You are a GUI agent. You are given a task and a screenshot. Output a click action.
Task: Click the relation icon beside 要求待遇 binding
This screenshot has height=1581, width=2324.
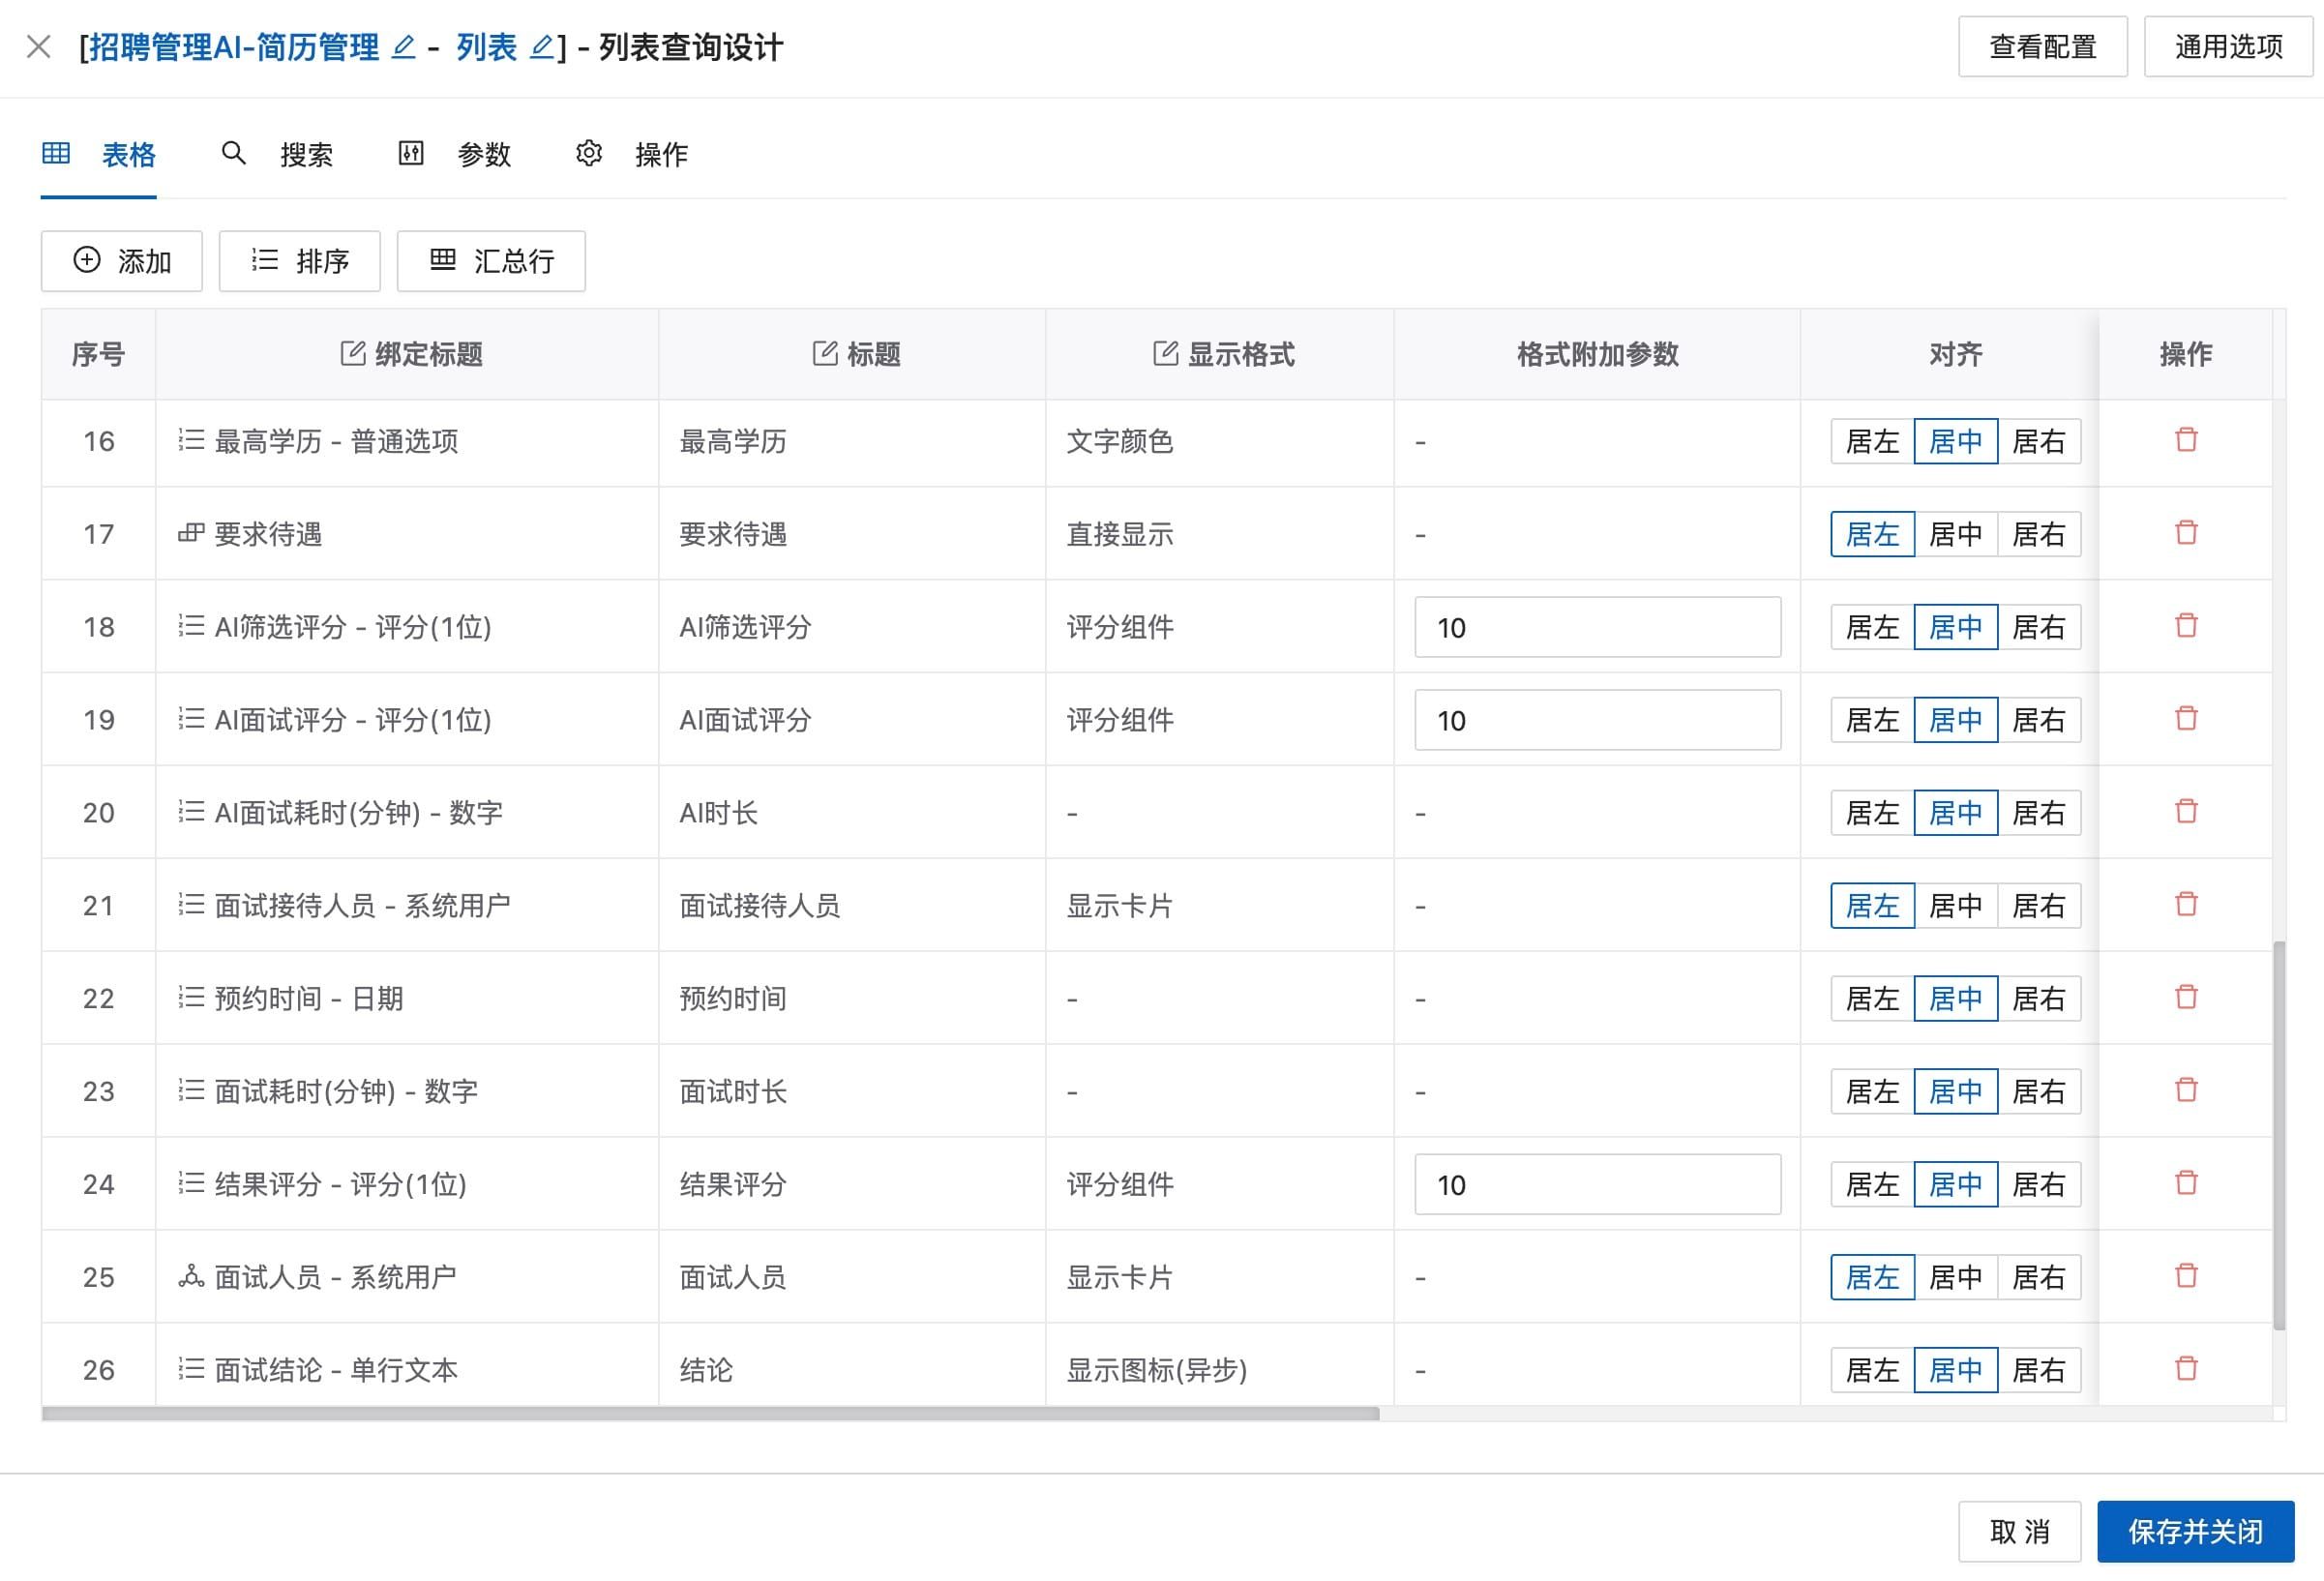click(191, 533)
